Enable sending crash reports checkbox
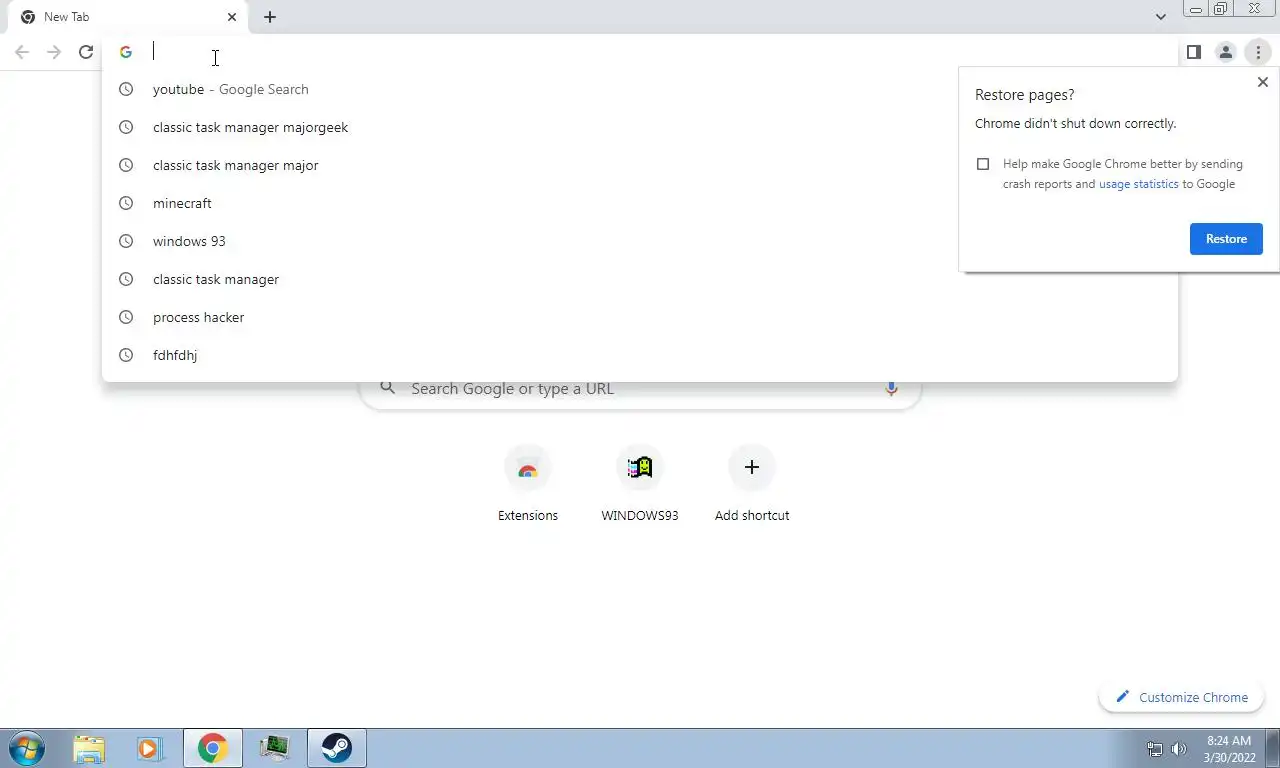Image resolution: width=1280 pixels, height=768 pixels. tap(983, 164)
